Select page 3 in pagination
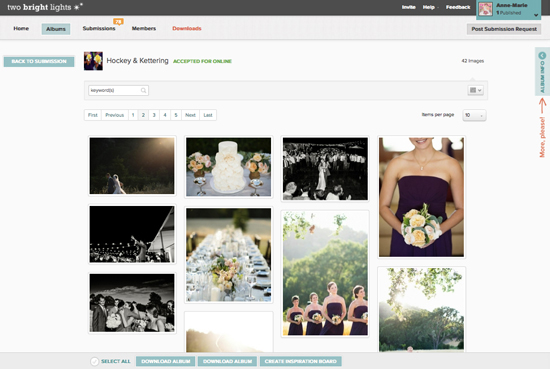 (154, 115)
